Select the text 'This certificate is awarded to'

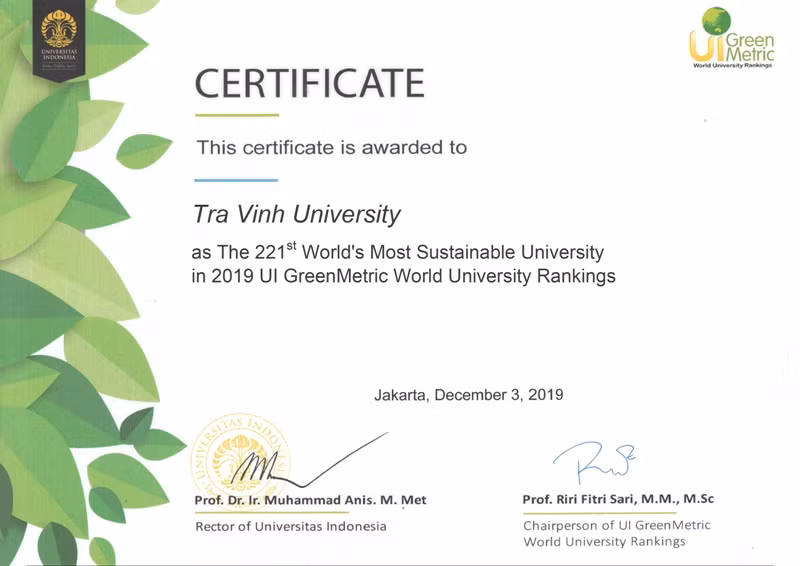click(x=331, y=148)
